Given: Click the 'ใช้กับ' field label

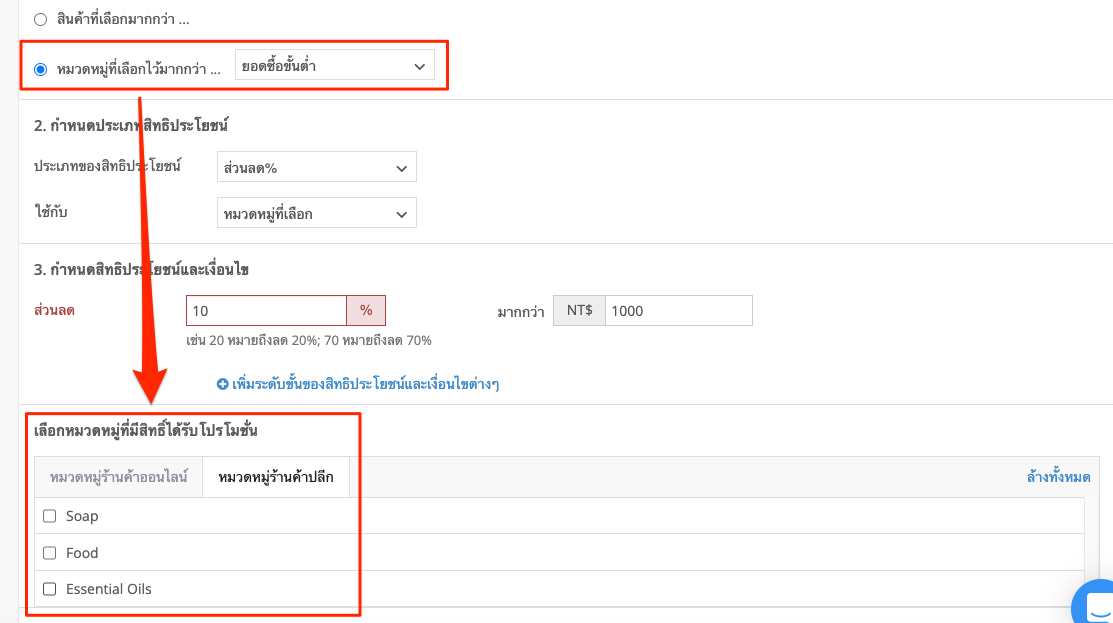Looking at the screenshot, I should [50, 211].
